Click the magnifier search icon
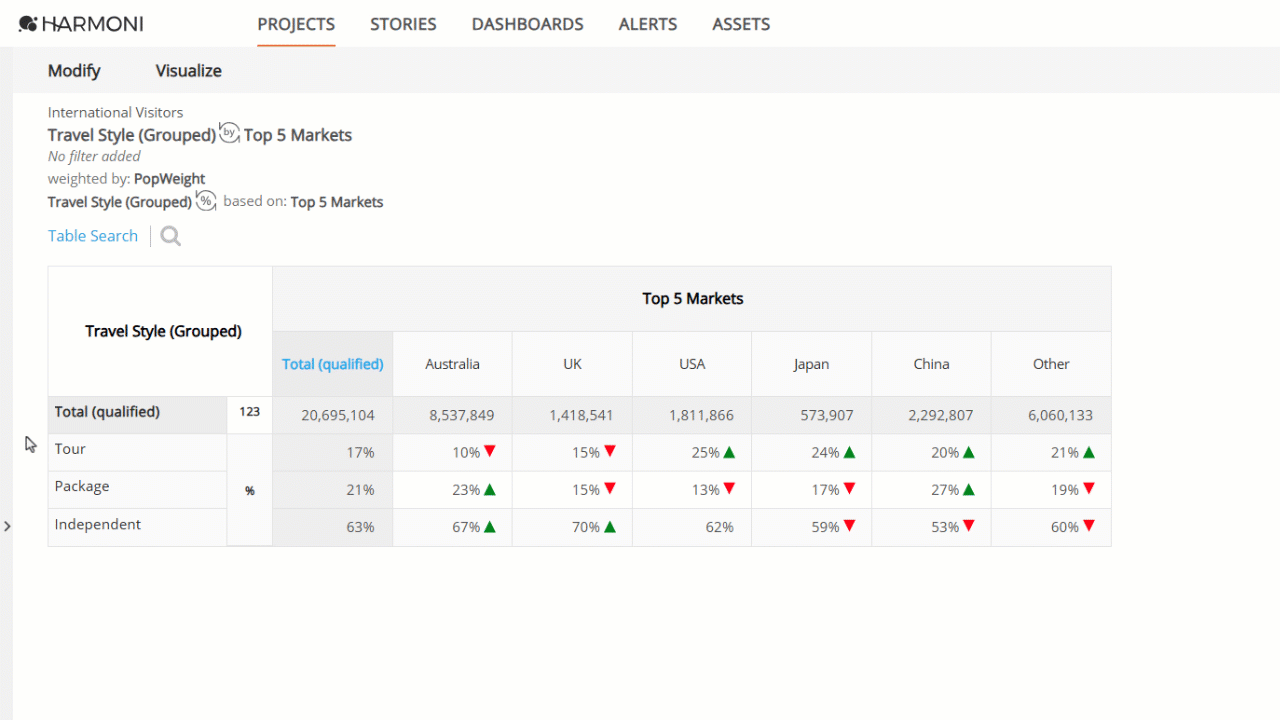 [171, 236]
